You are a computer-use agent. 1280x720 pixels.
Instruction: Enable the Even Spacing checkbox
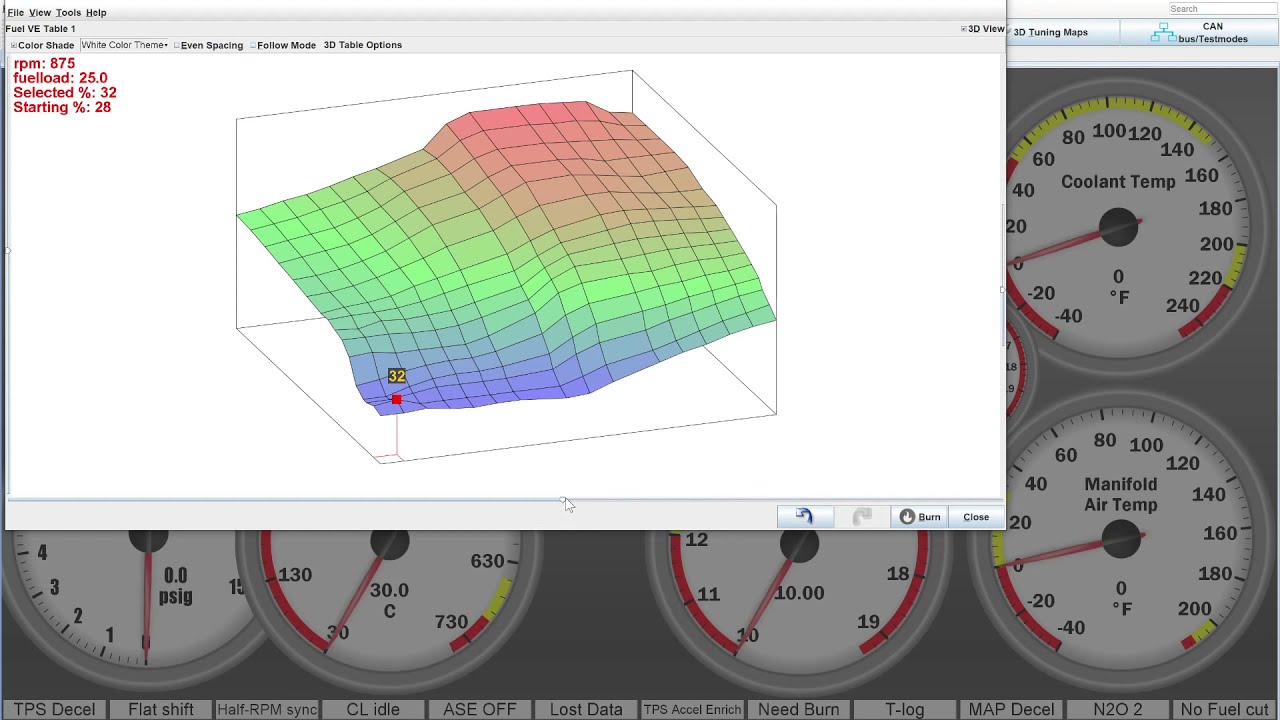coord(208,45)
